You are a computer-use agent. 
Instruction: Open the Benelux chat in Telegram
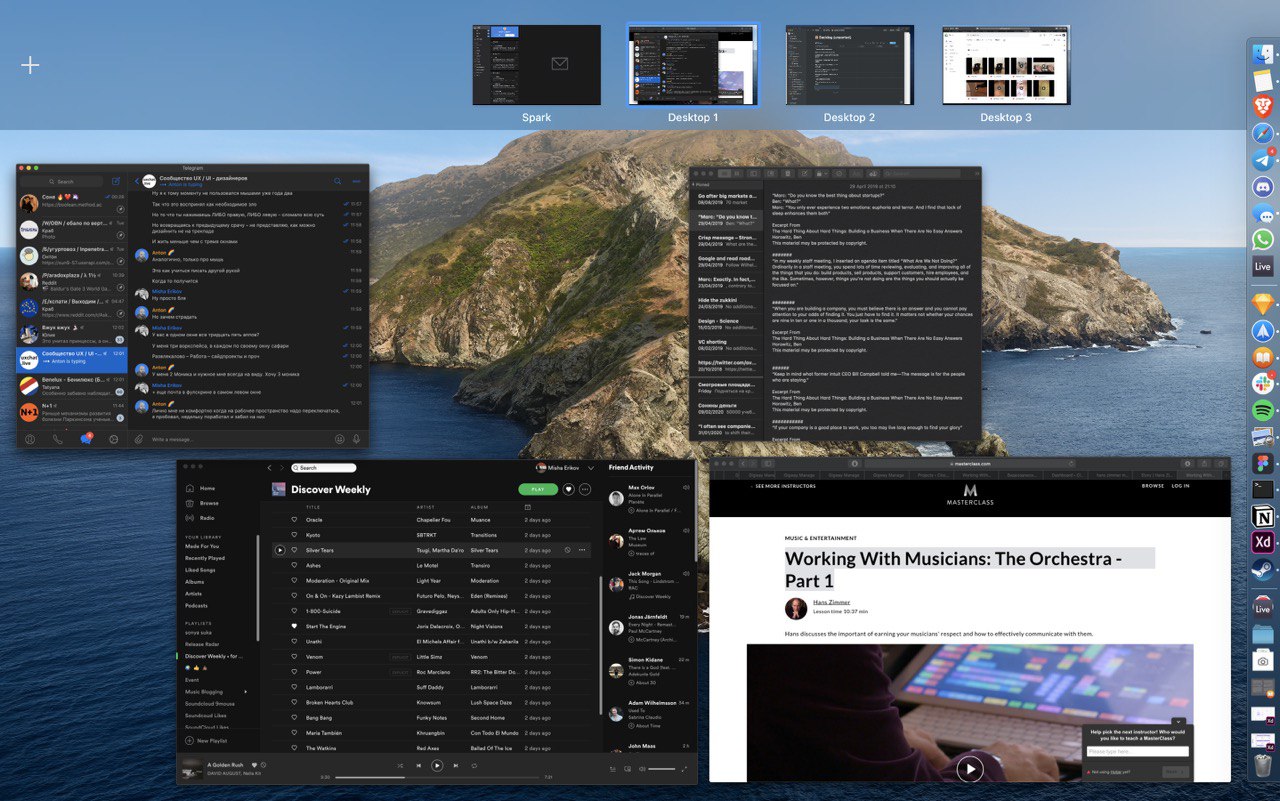pyautogui.click(x=72, y=385)
